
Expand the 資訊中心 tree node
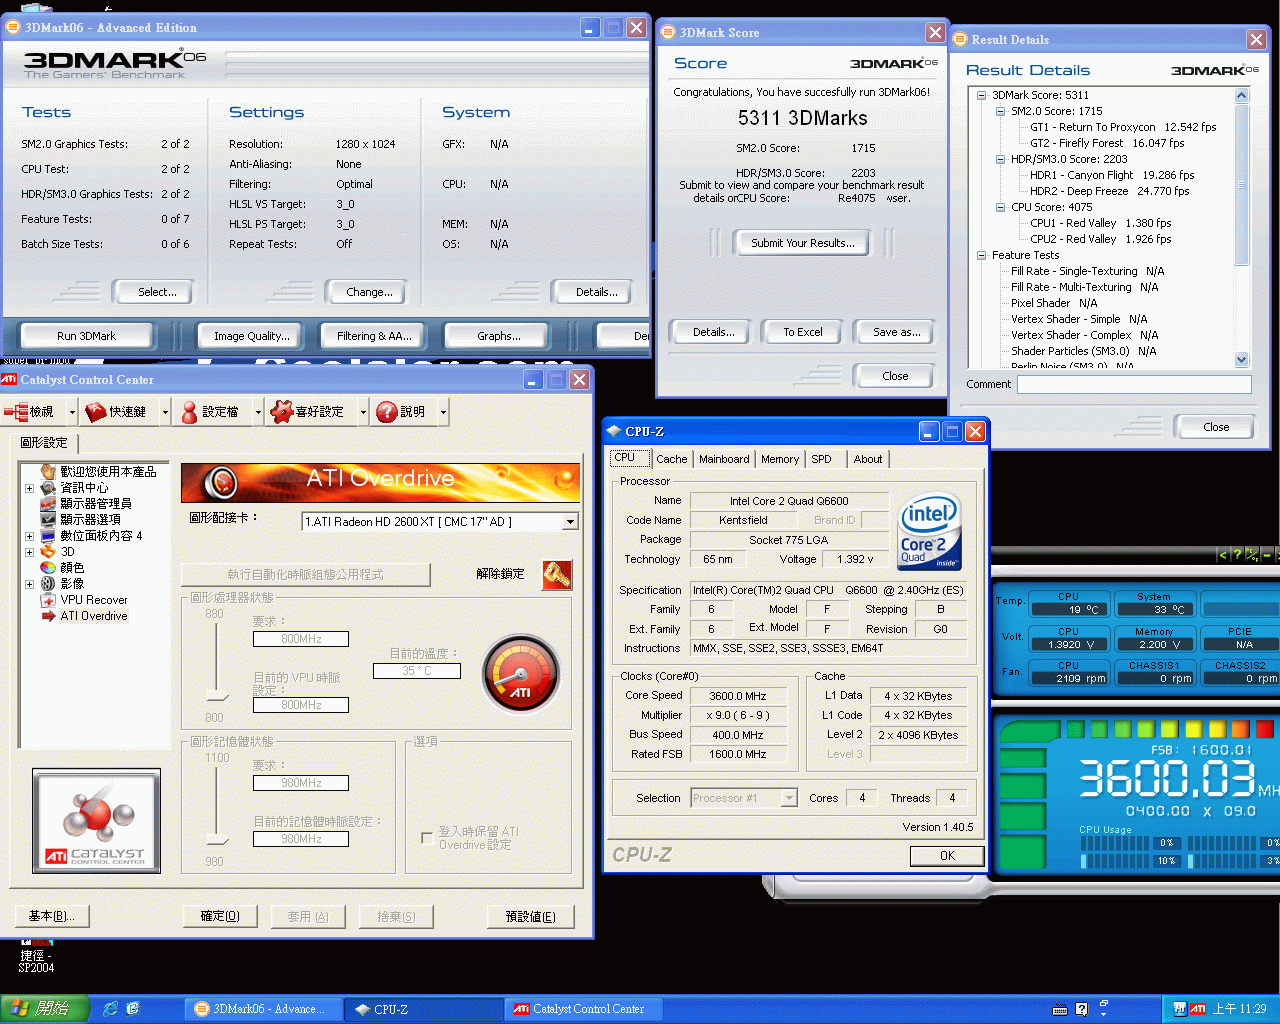29,488
